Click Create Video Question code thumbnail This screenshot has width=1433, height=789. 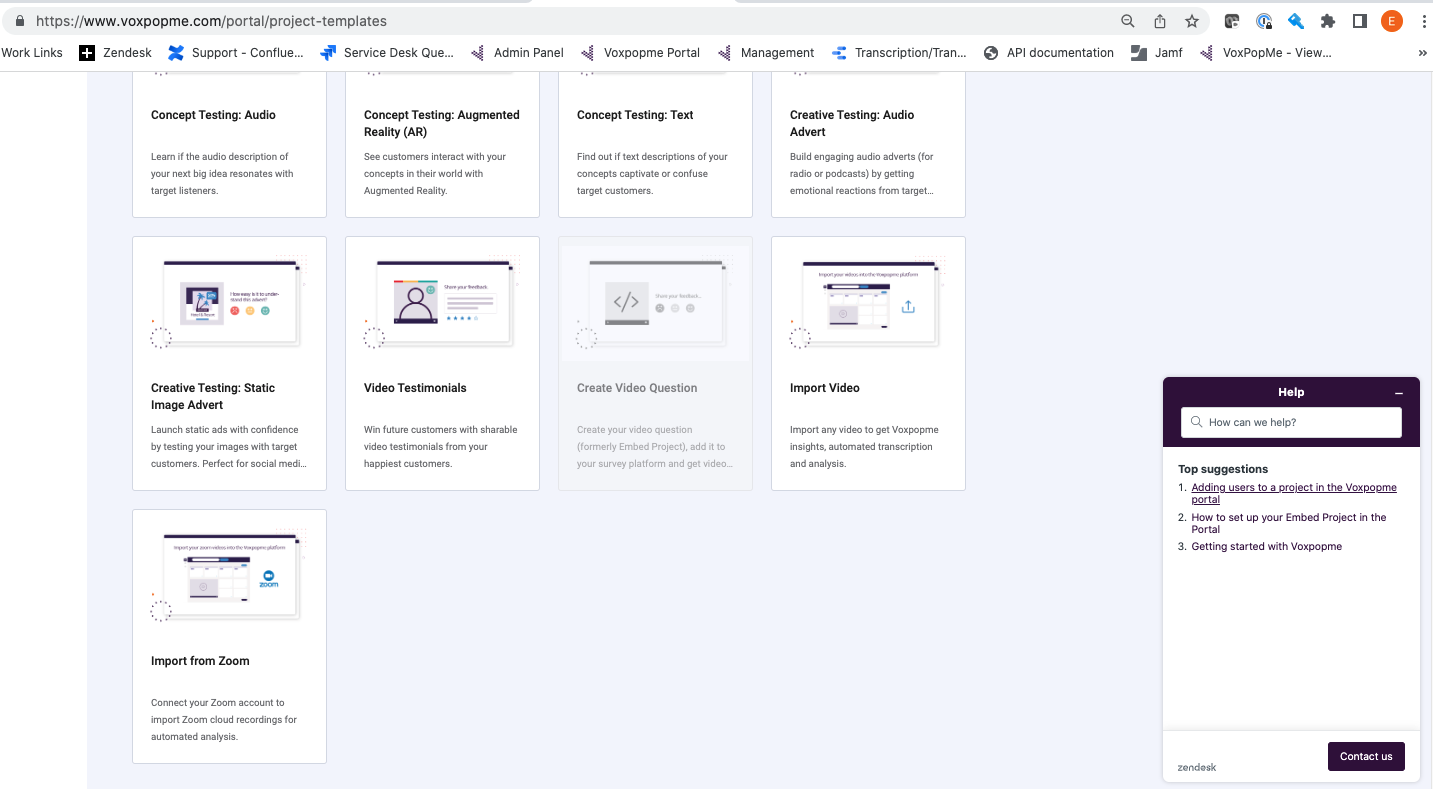click(x=655, y=303)
